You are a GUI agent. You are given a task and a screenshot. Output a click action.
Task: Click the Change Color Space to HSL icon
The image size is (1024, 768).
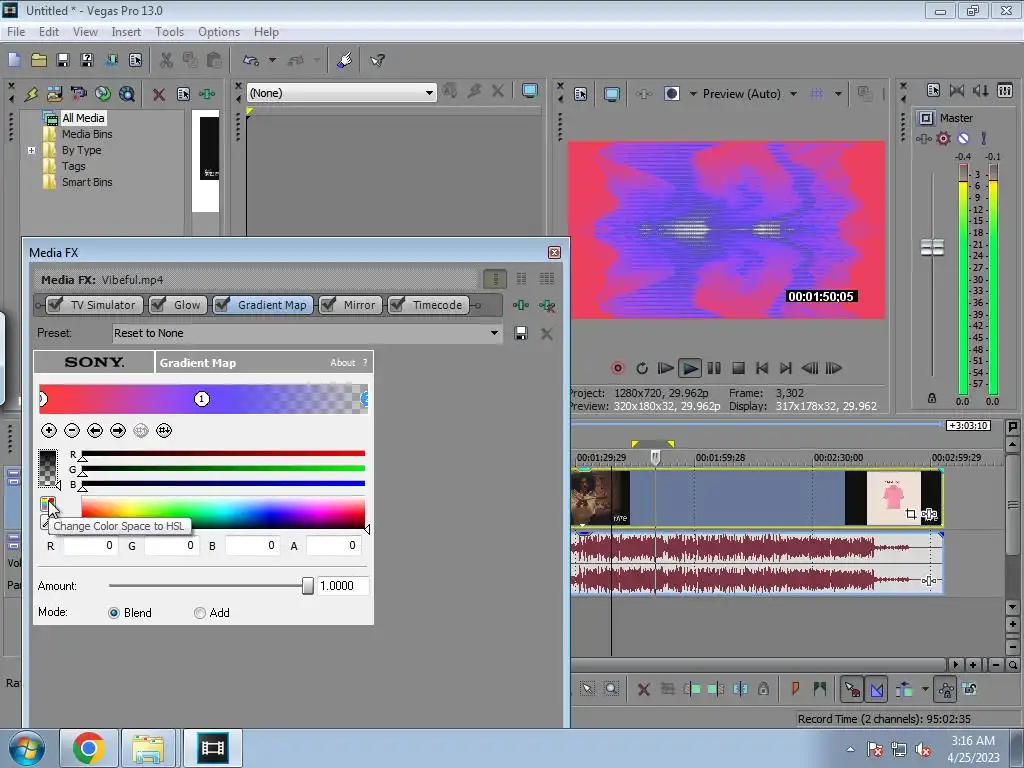click(x=47, y=504)
